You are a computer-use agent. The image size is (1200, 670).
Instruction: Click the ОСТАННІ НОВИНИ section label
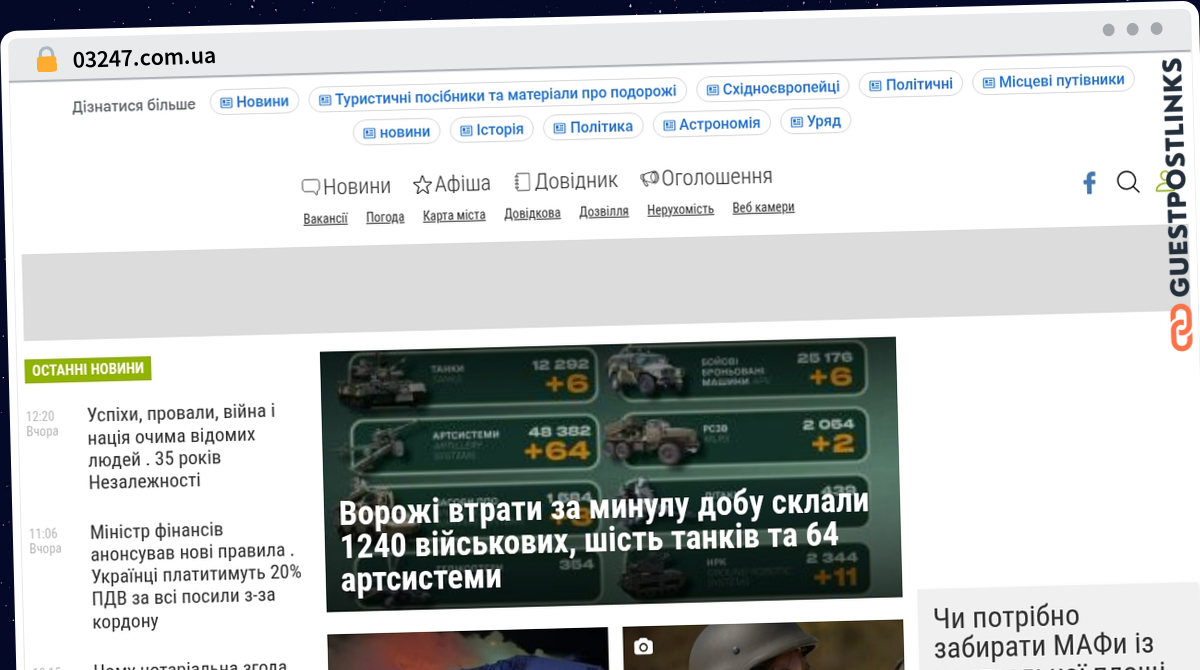pyautogui.click(x=88, y=369)
